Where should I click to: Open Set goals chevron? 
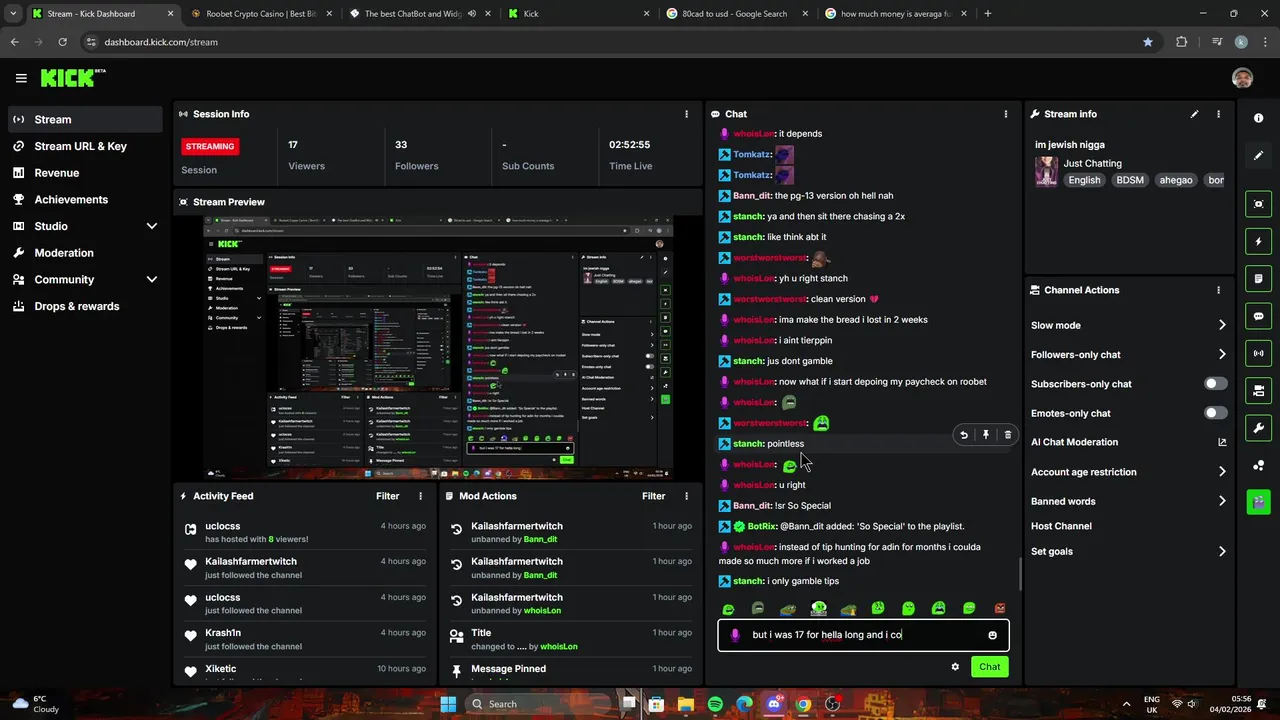(1221, 551)
